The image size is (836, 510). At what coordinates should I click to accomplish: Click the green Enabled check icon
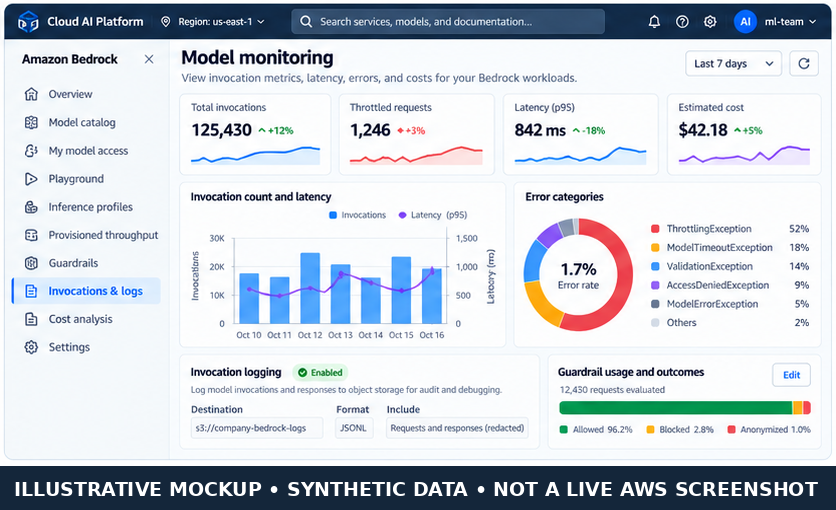coord(302,373)
